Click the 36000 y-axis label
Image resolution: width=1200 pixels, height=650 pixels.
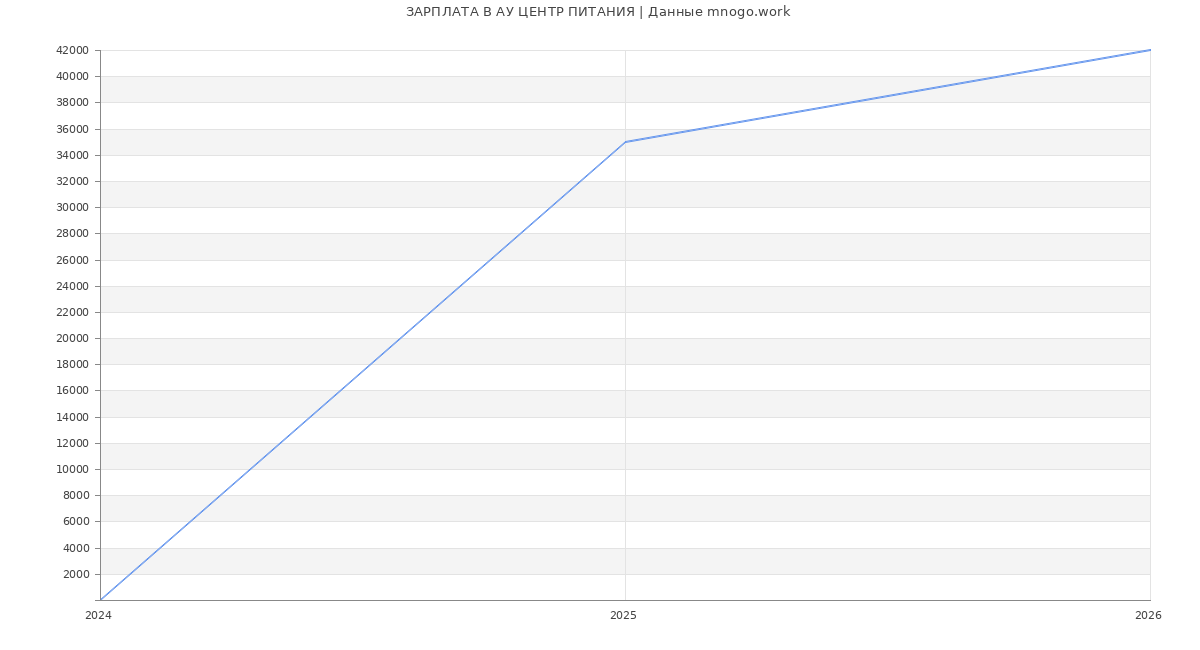(x=72, y=129)
